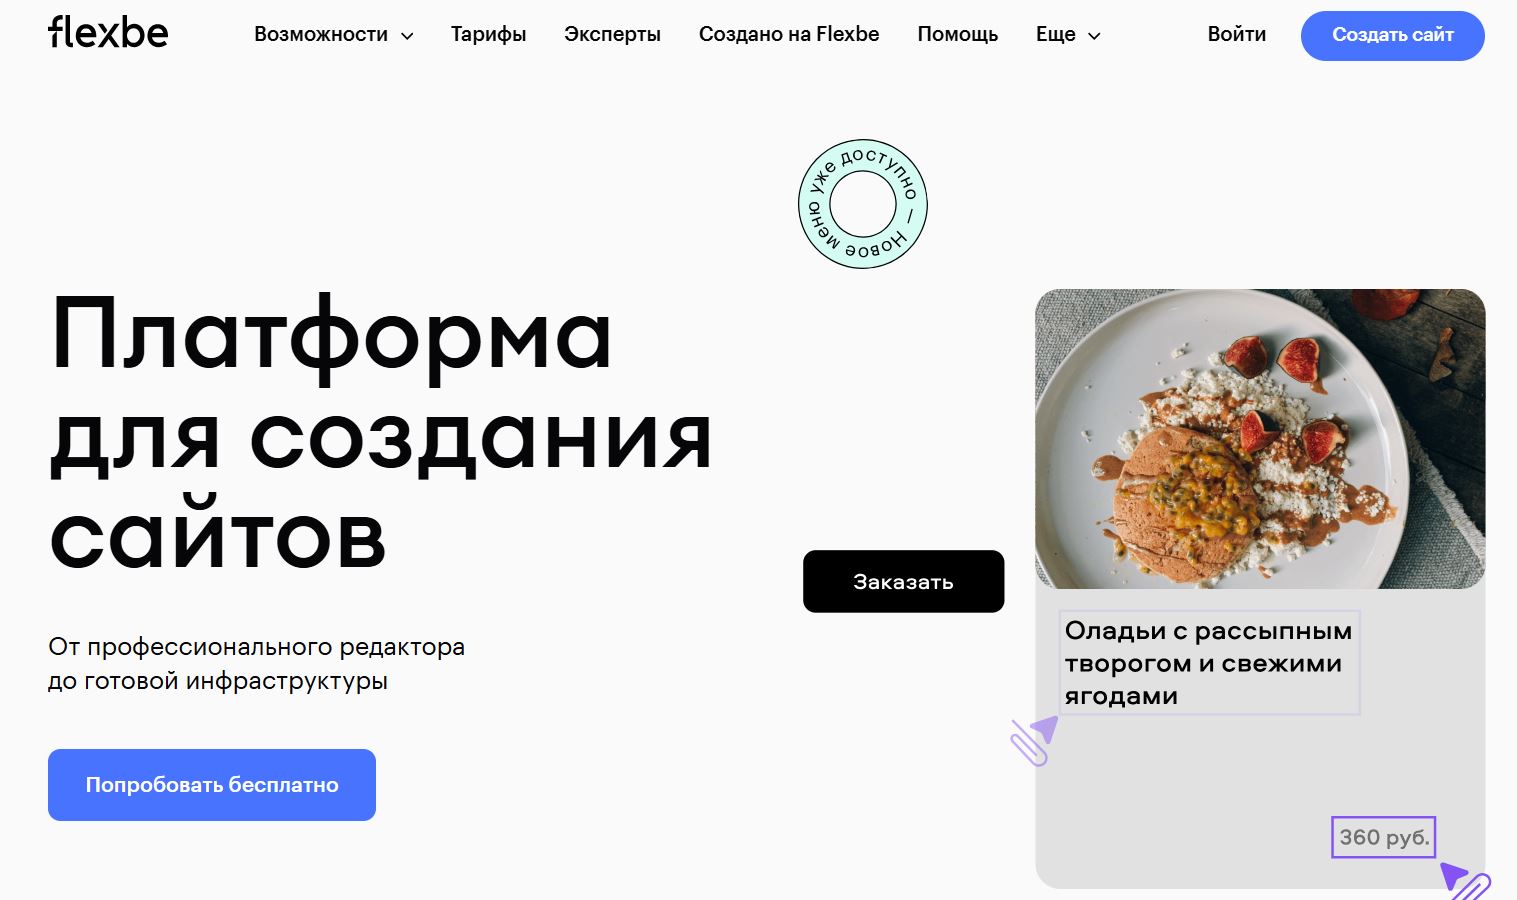Select the pancake dish photo
This screenshot has width=1517, height=900.
[x=1260, y=439]
